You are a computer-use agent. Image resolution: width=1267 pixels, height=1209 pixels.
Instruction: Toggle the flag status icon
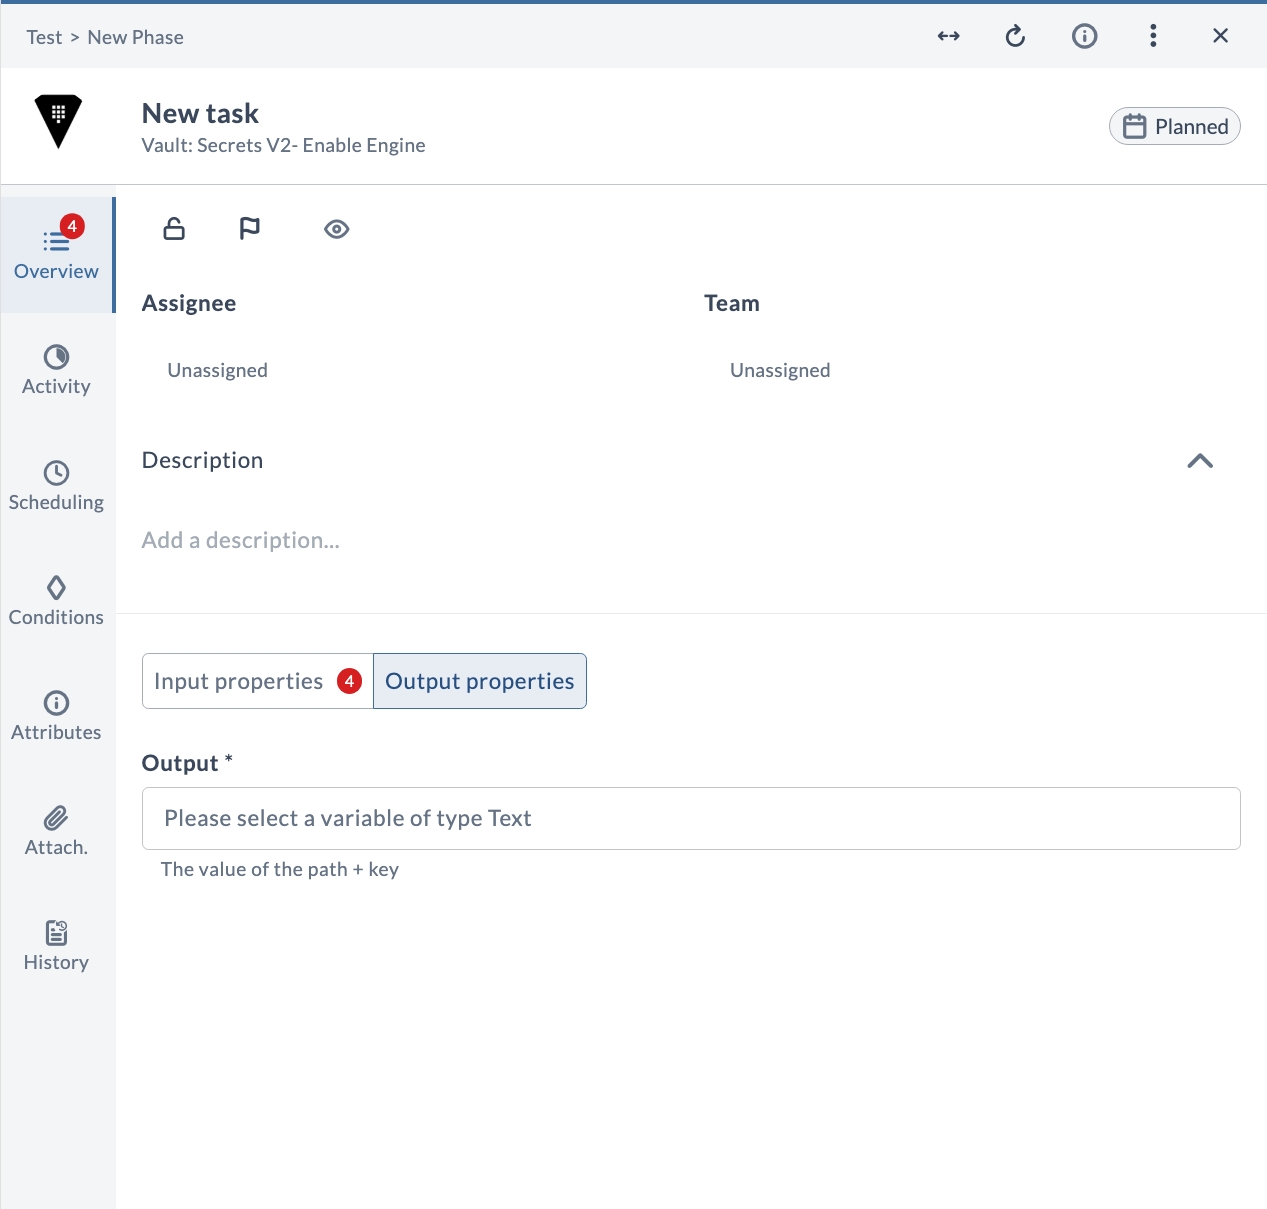[250, 229]
